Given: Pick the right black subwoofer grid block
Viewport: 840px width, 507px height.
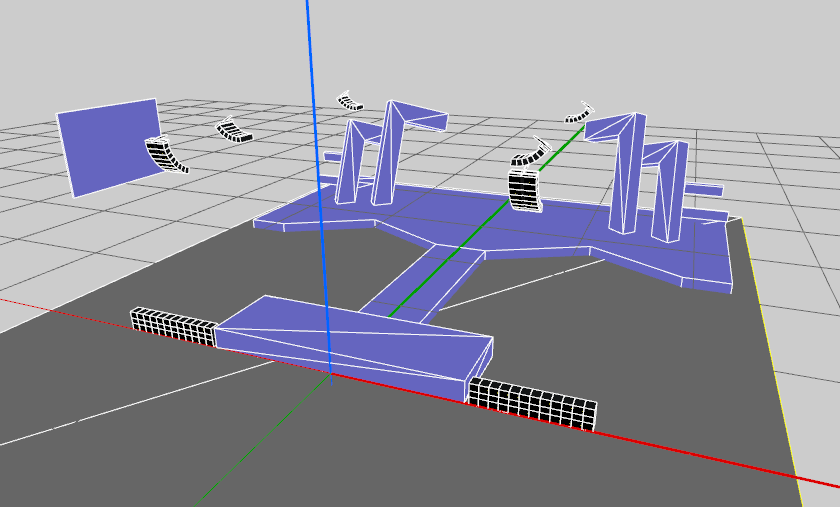Looking at the screenshot, I should pyautogui.click(x=533, y=403).
